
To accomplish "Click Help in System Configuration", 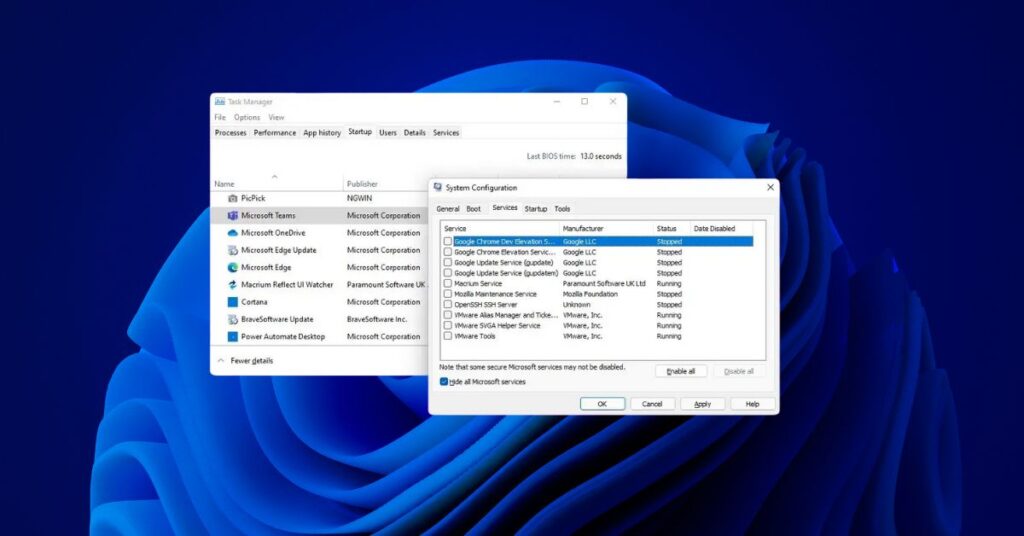I will [752, 404].
